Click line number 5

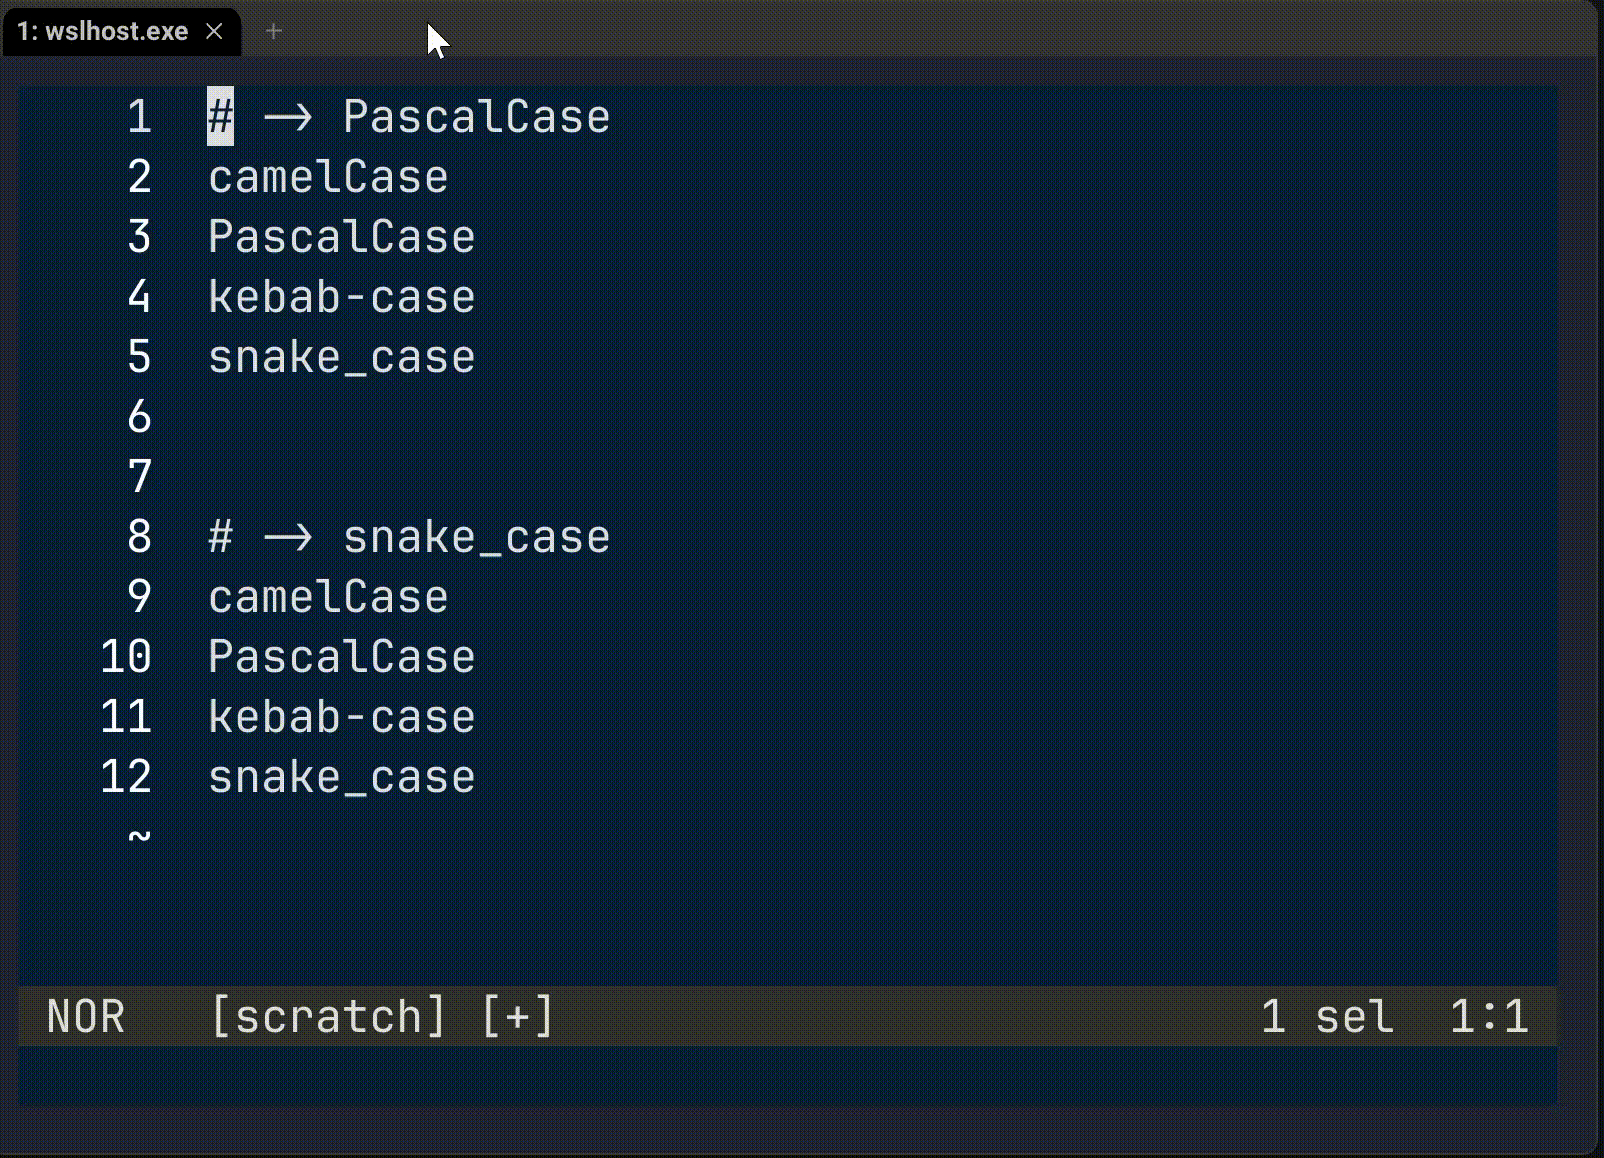[139, 357]
